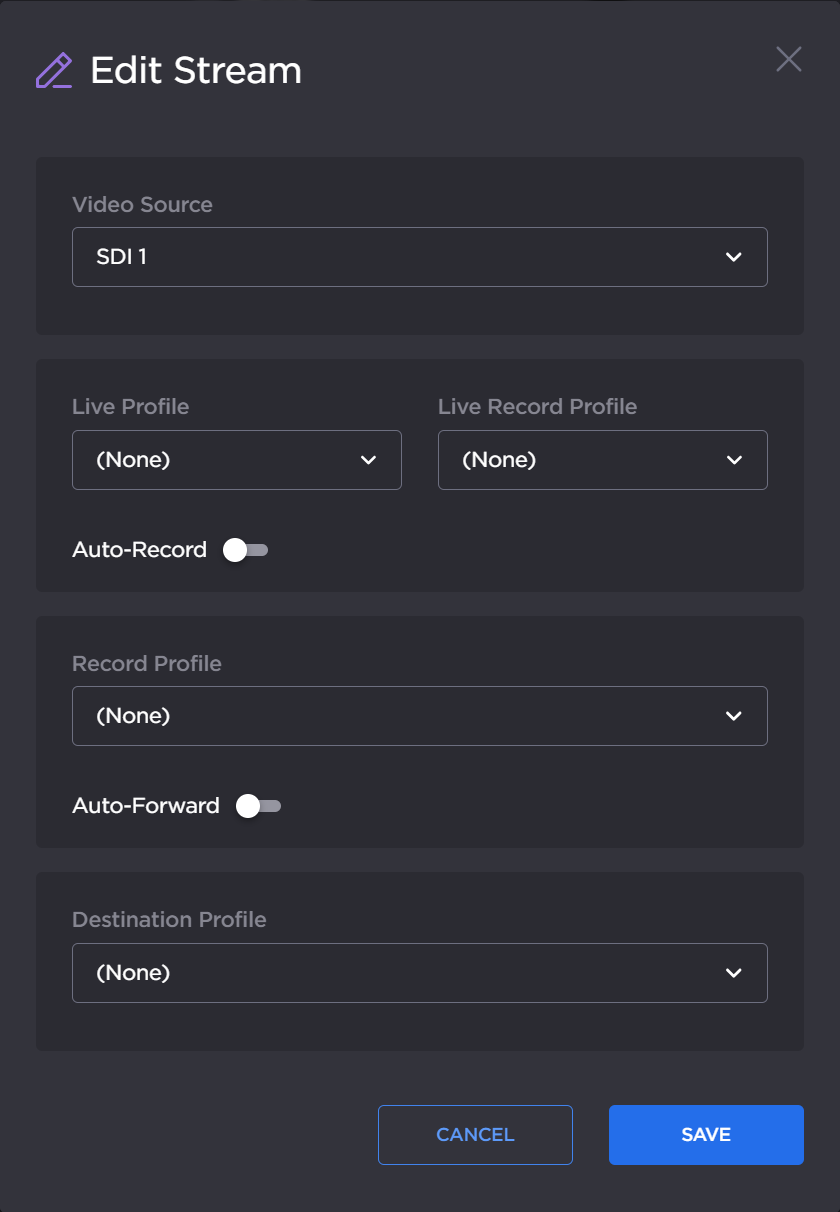Screen dimensions: 840x1212
Task: Click the chevron arrow in Record Profile box
Action: click(x=734, y=716)
